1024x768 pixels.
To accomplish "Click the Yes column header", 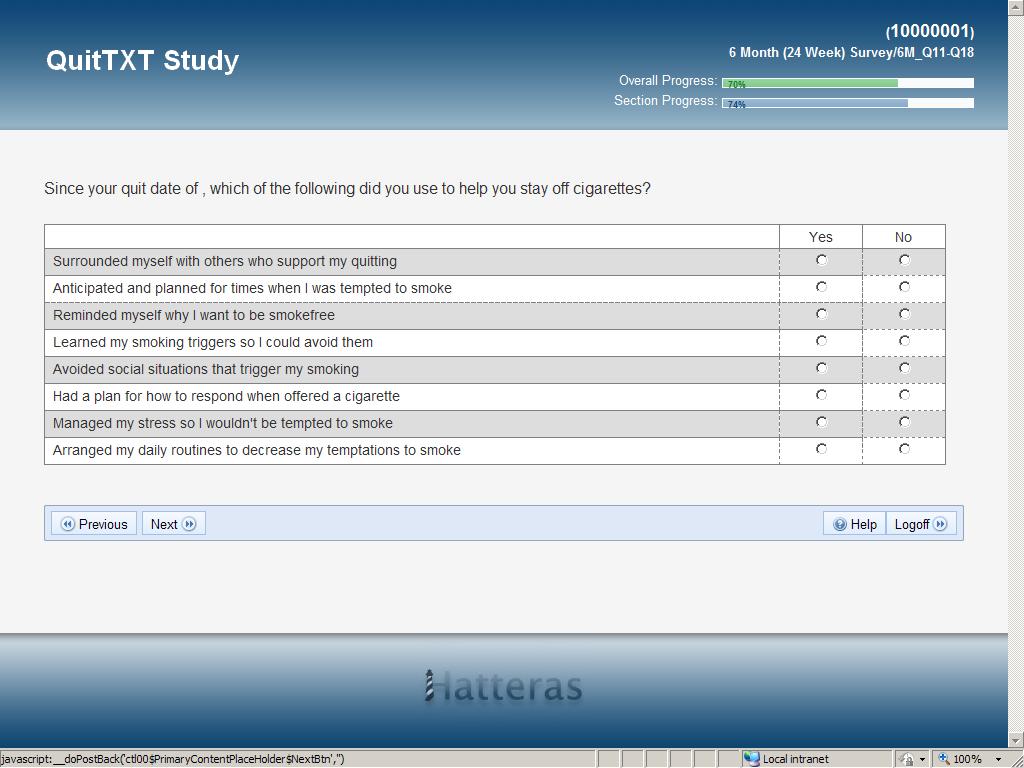I will (x=820, y=237).
